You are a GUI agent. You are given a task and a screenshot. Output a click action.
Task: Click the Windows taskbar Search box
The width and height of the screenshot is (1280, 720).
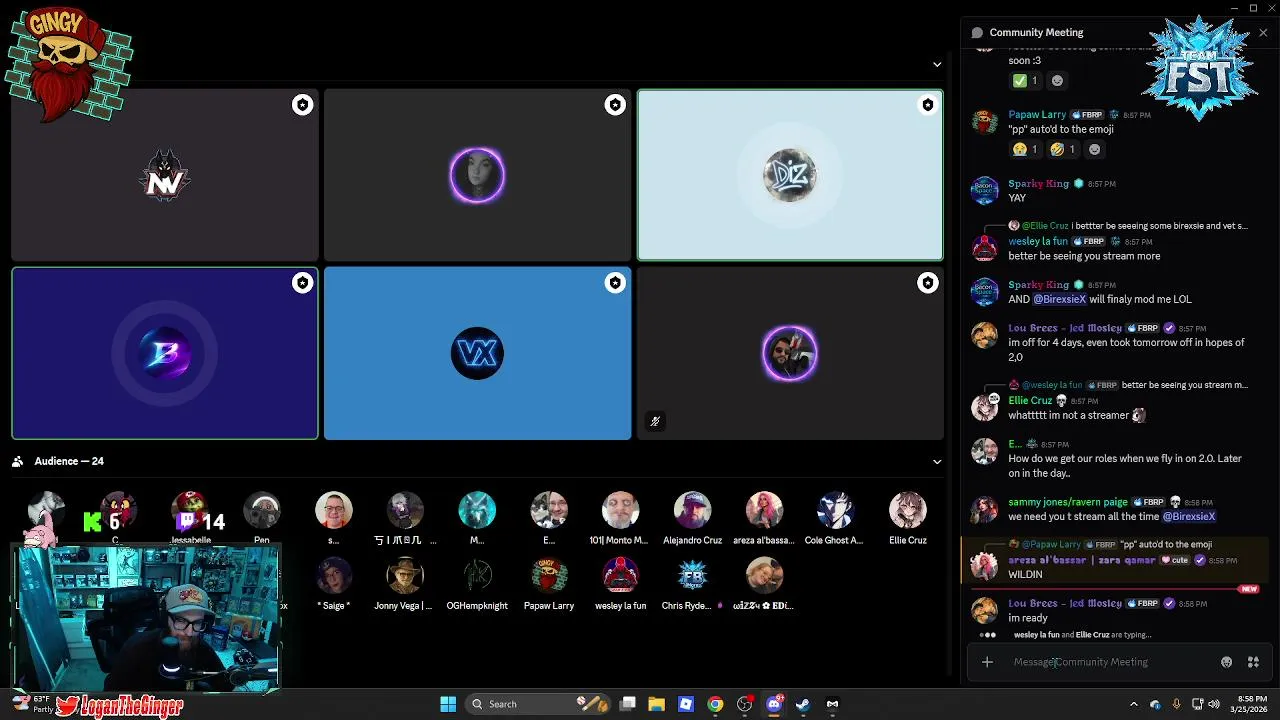click(x=539, y=704)
